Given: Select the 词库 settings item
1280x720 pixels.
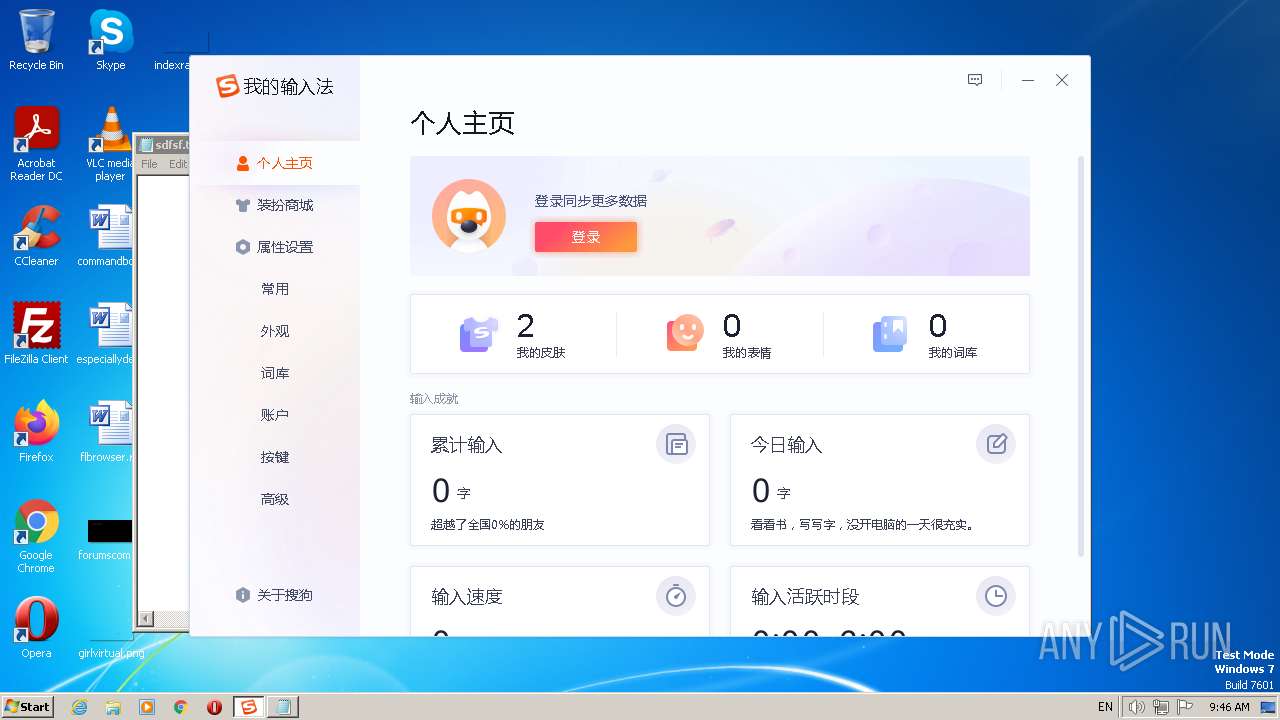Looking at the screenshot, I should coord(275,373).
